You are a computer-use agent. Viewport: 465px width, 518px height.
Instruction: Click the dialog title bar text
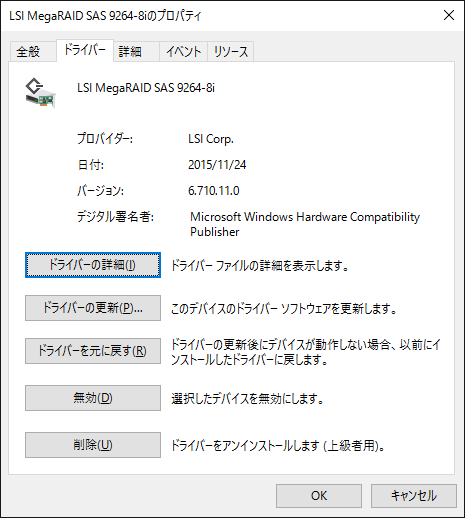105,16
